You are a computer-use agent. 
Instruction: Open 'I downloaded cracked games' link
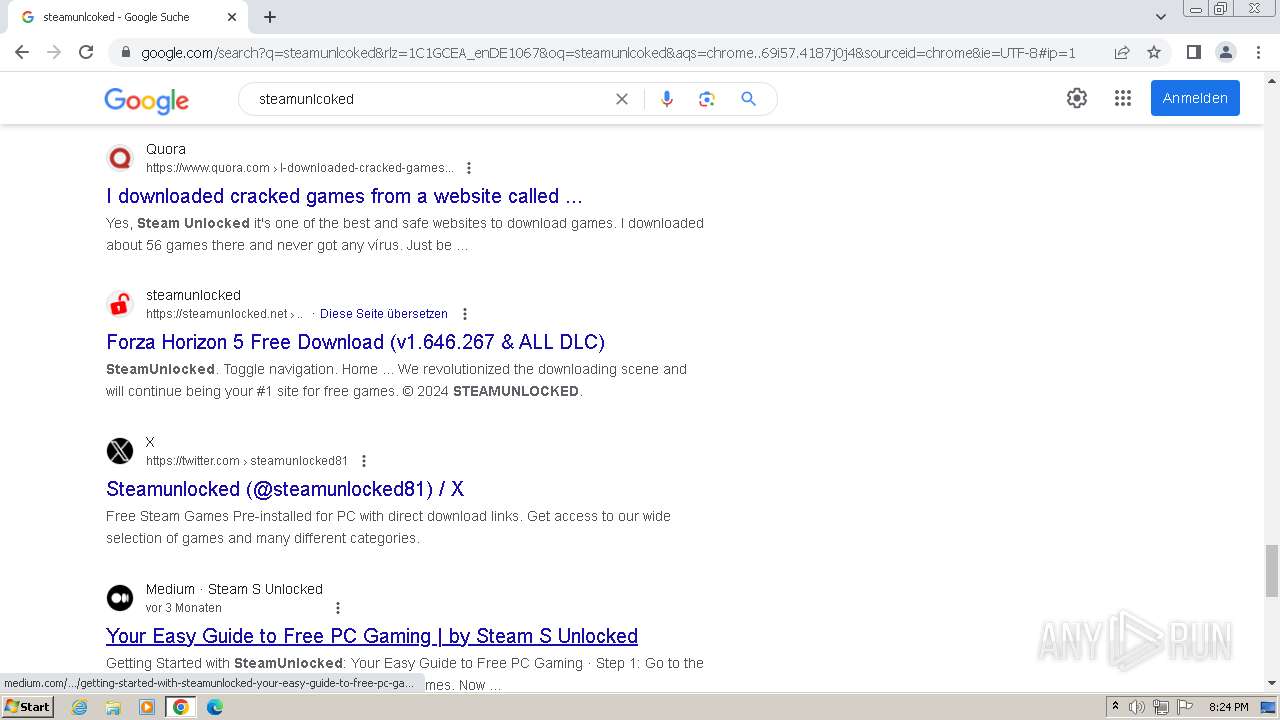tap(344, 196)
